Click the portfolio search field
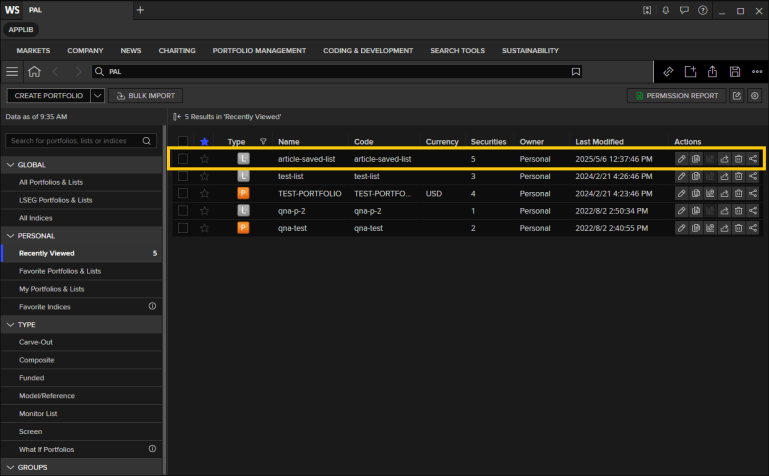The height and width of the screenshot is (476, 769). pos(81,141)
